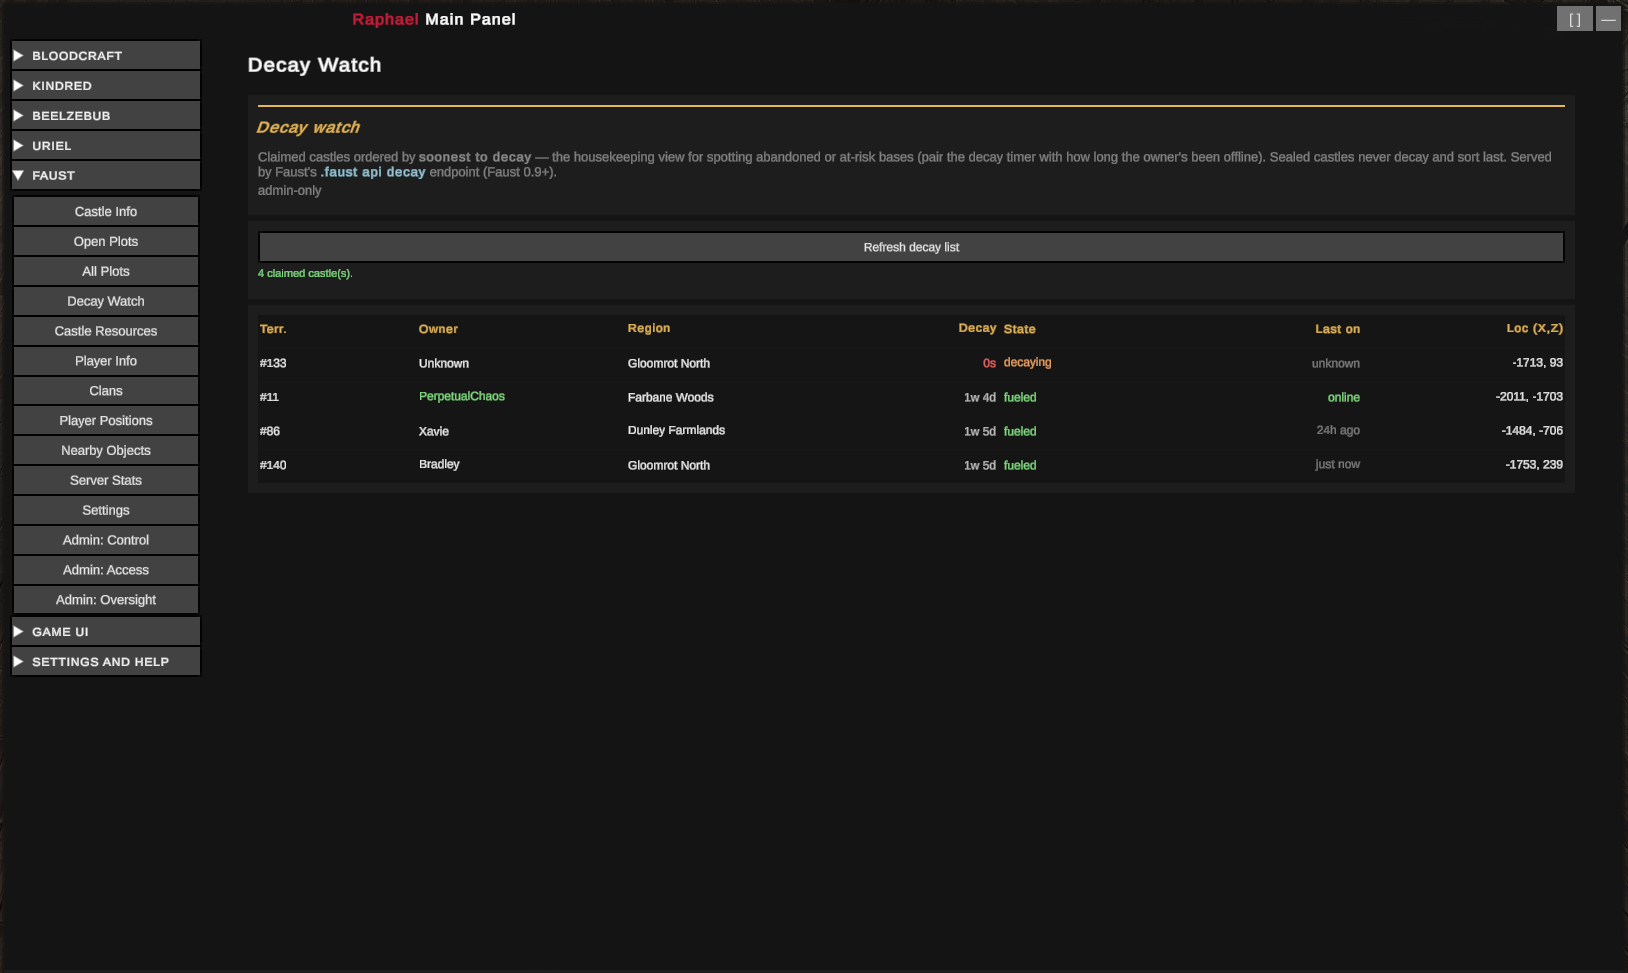Viewport: 1628px width, 973px height.
Task: Click owner Unknown
Action: click(x=444, y=363)
